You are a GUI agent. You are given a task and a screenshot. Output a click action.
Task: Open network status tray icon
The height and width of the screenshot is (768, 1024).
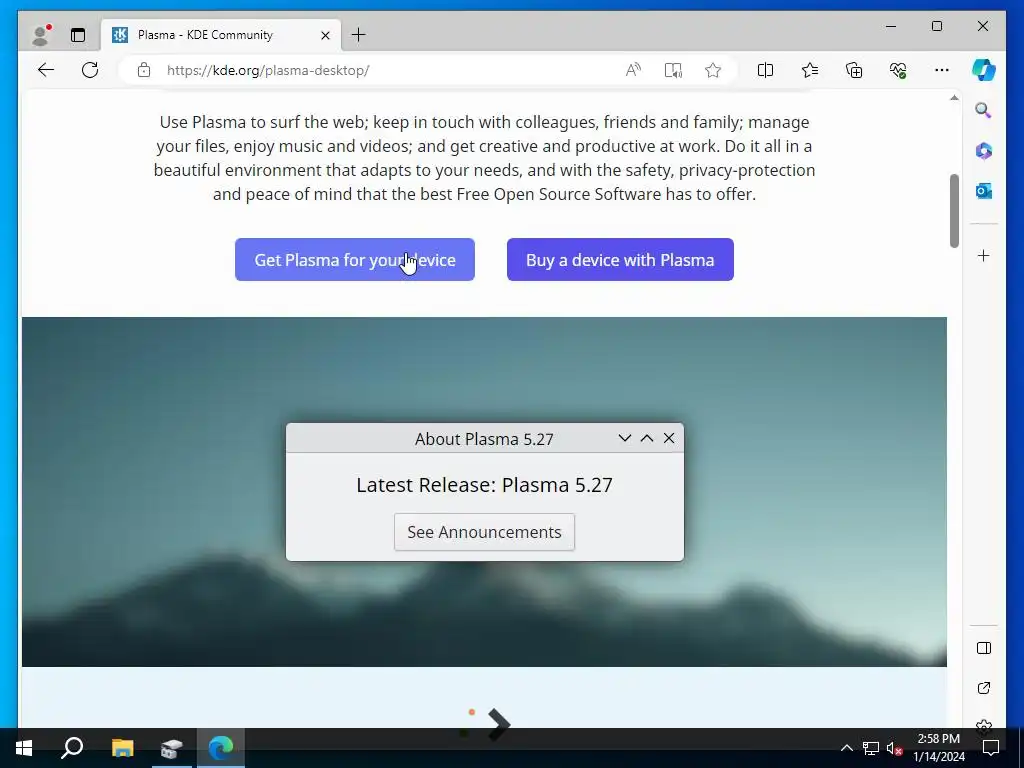[871, 748]
